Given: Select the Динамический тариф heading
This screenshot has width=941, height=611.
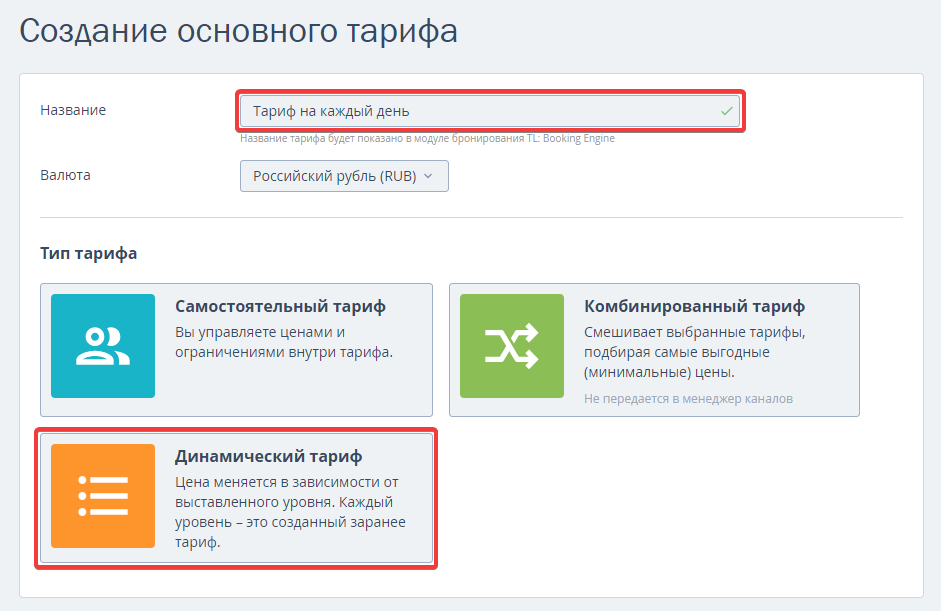Looking at the screenshot, I should (x=268, y=456).
